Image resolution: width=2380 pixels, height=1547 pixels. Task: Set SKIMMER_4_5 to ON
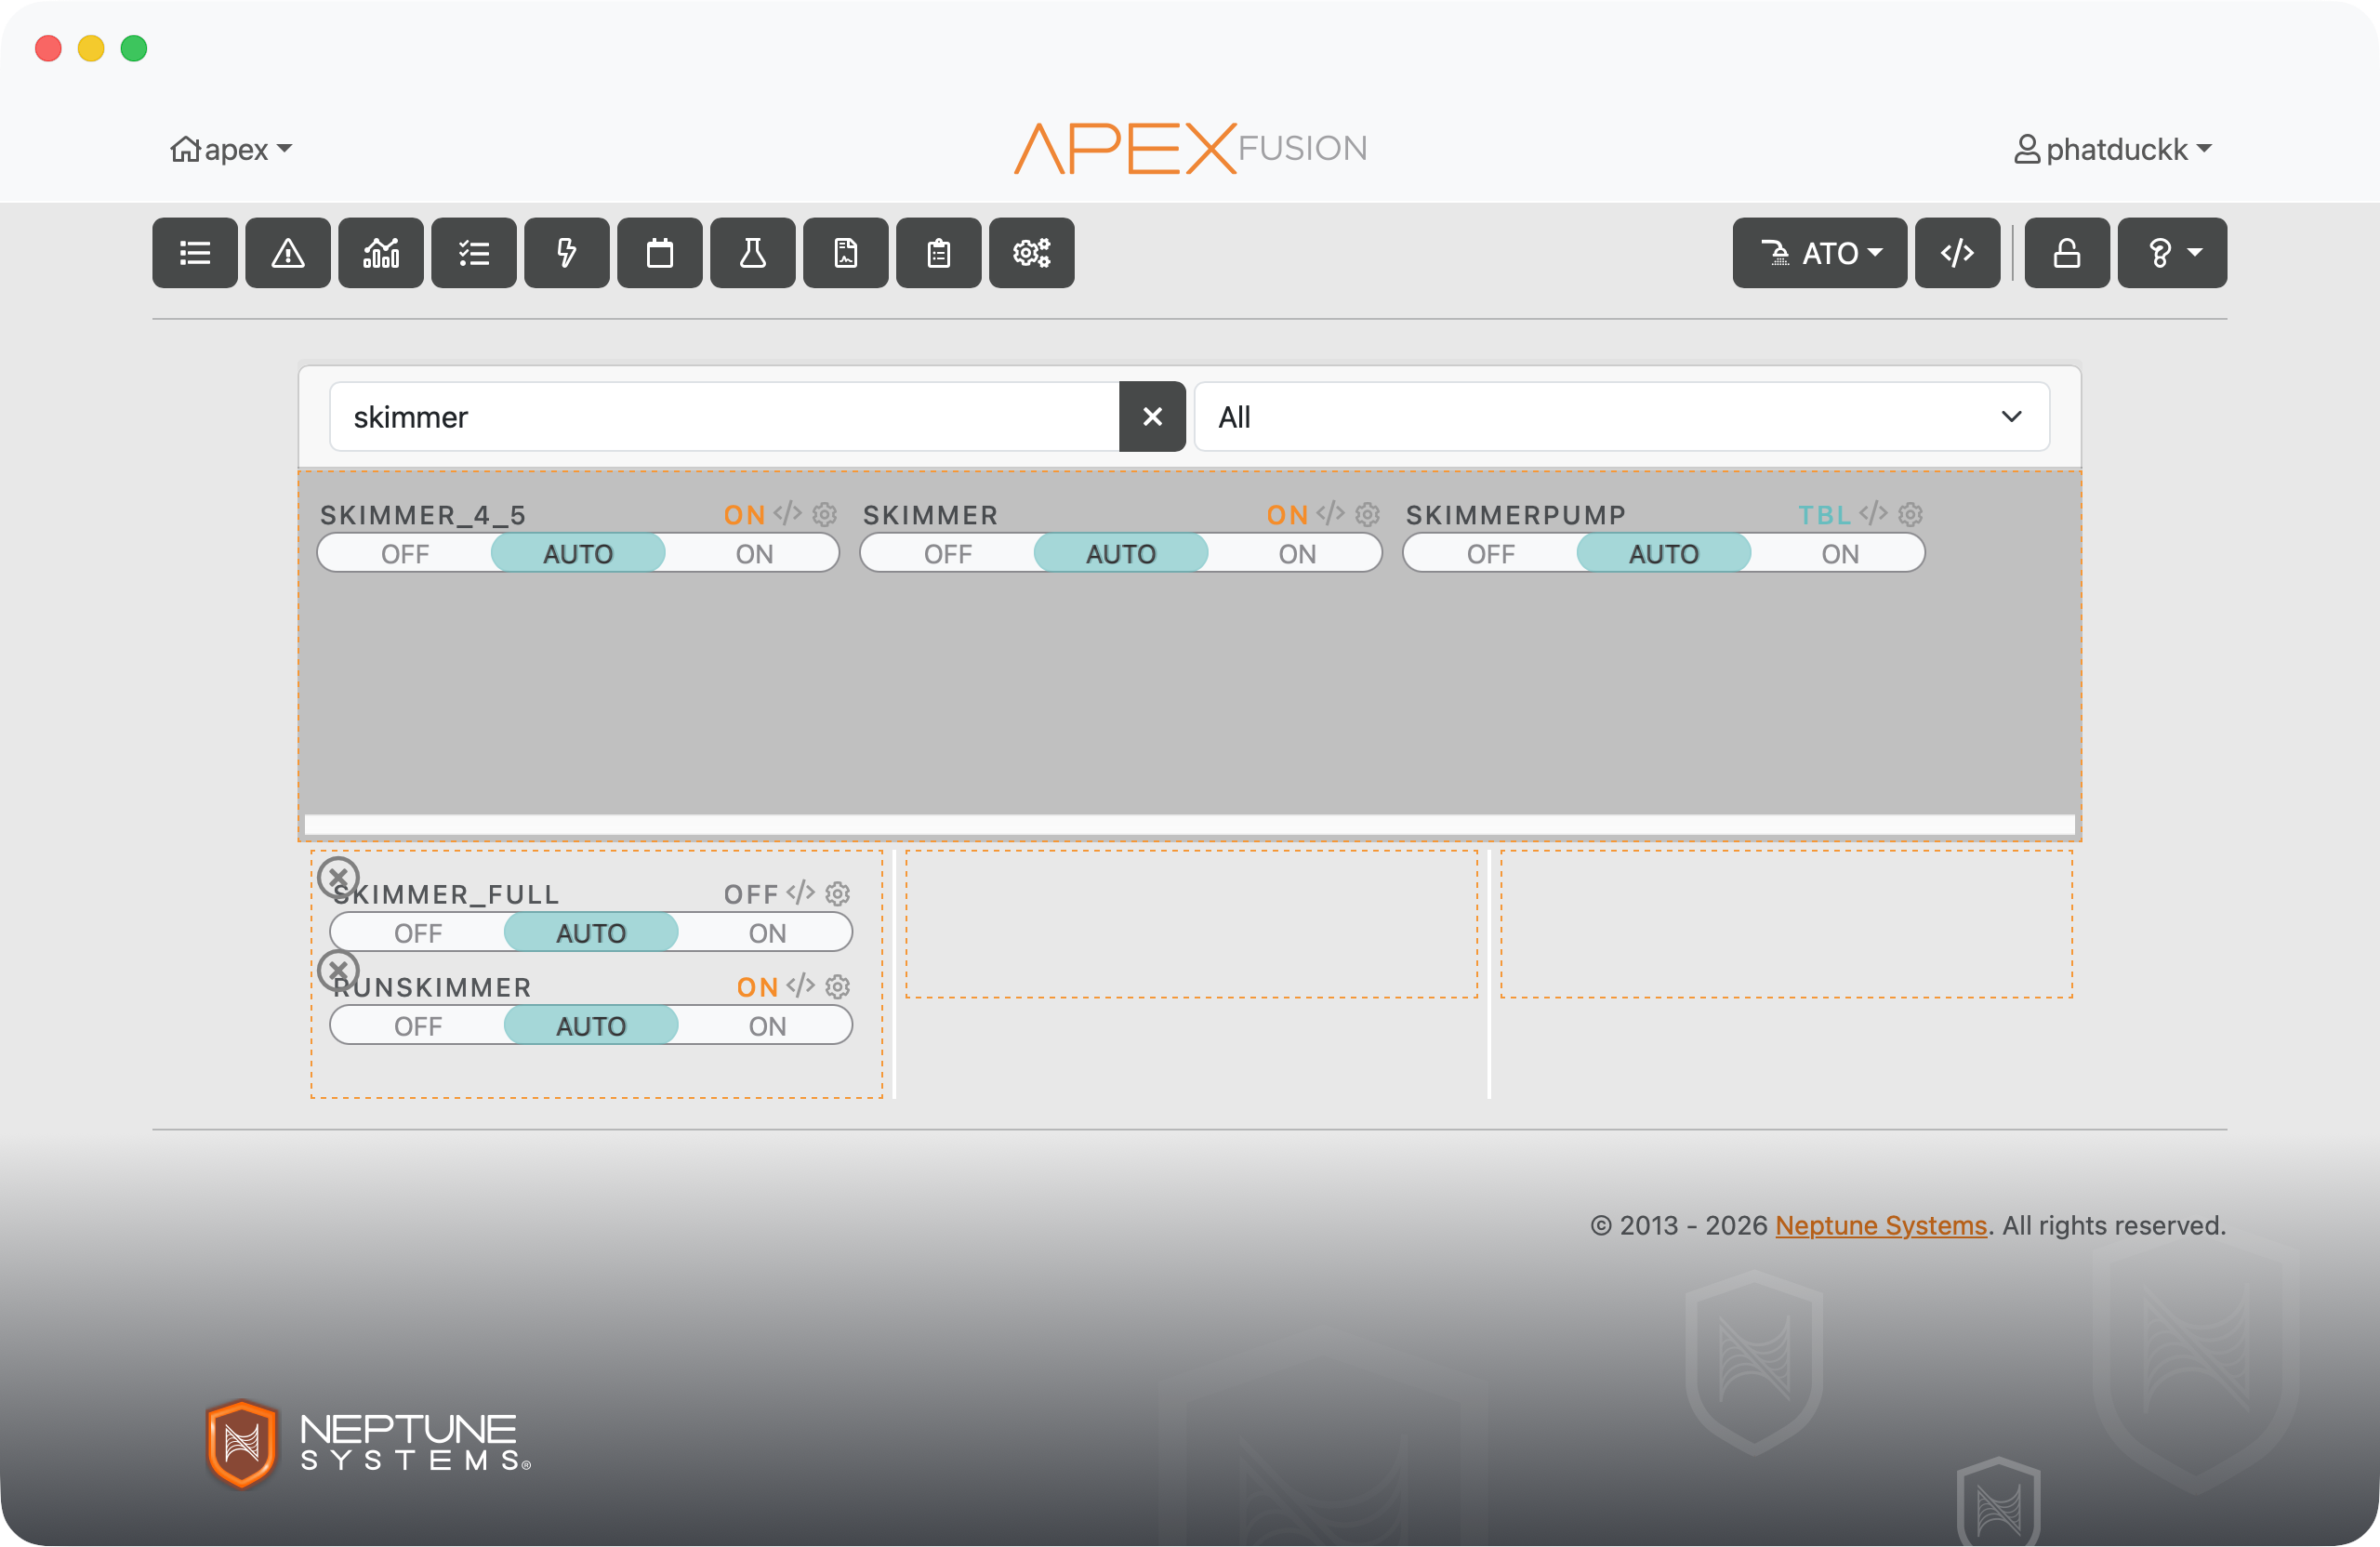[x=754, y=554]
